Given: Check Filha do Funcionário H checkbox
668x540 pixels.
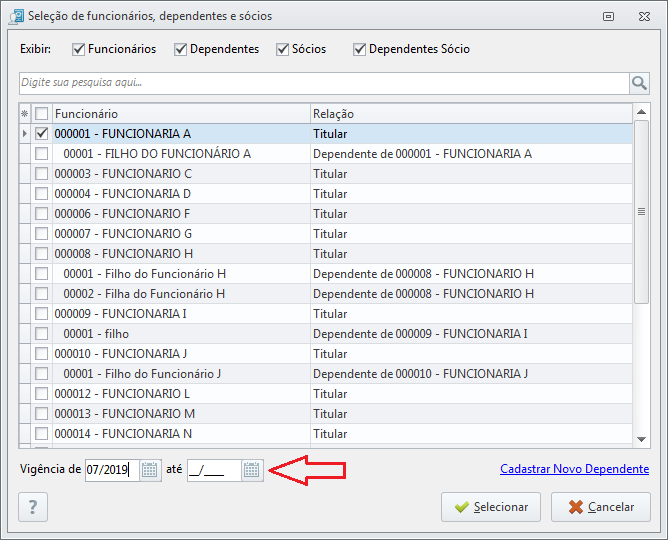Looking at the screenshot, I should tap(41, 294).
